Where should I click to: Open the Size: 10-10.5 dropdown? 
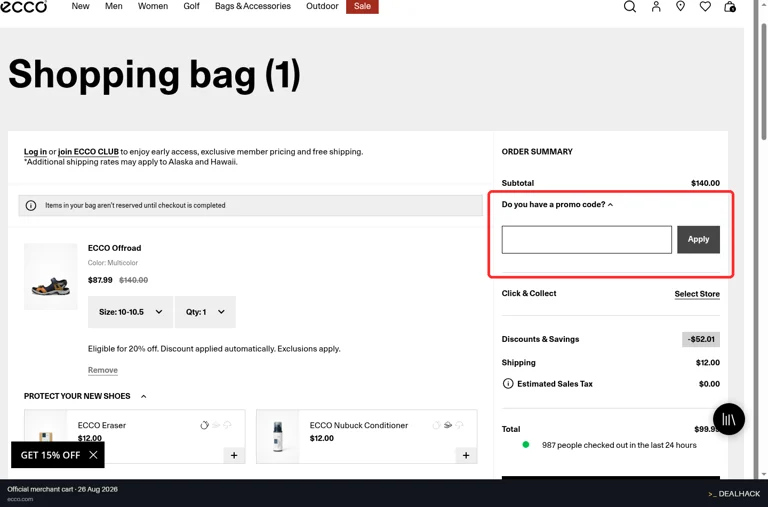coord(130,312)
